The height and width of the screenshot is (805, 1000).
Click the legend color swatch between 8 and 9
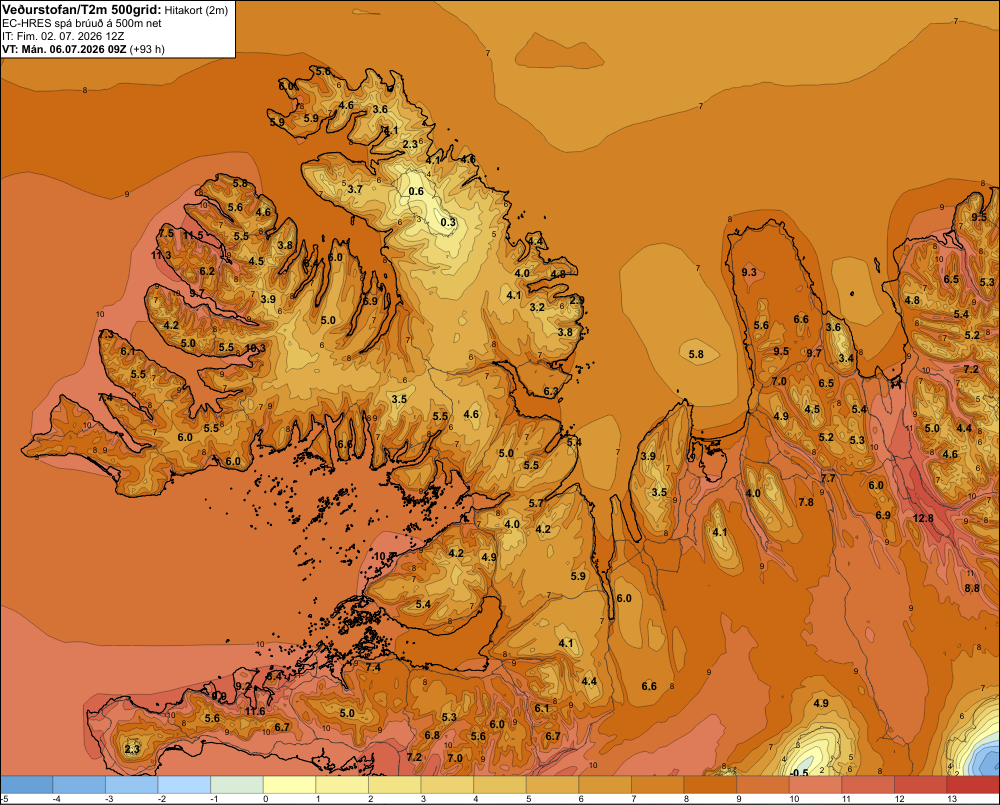pyautogui.click(x=710, y=785)
